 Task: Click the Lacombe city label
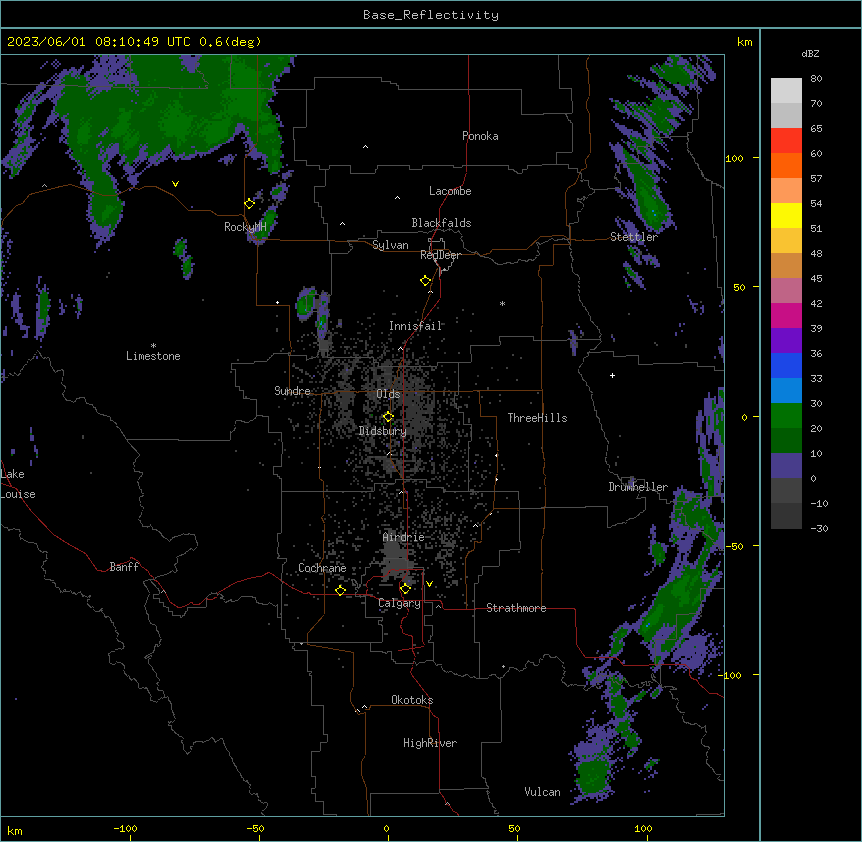point(450,191)
